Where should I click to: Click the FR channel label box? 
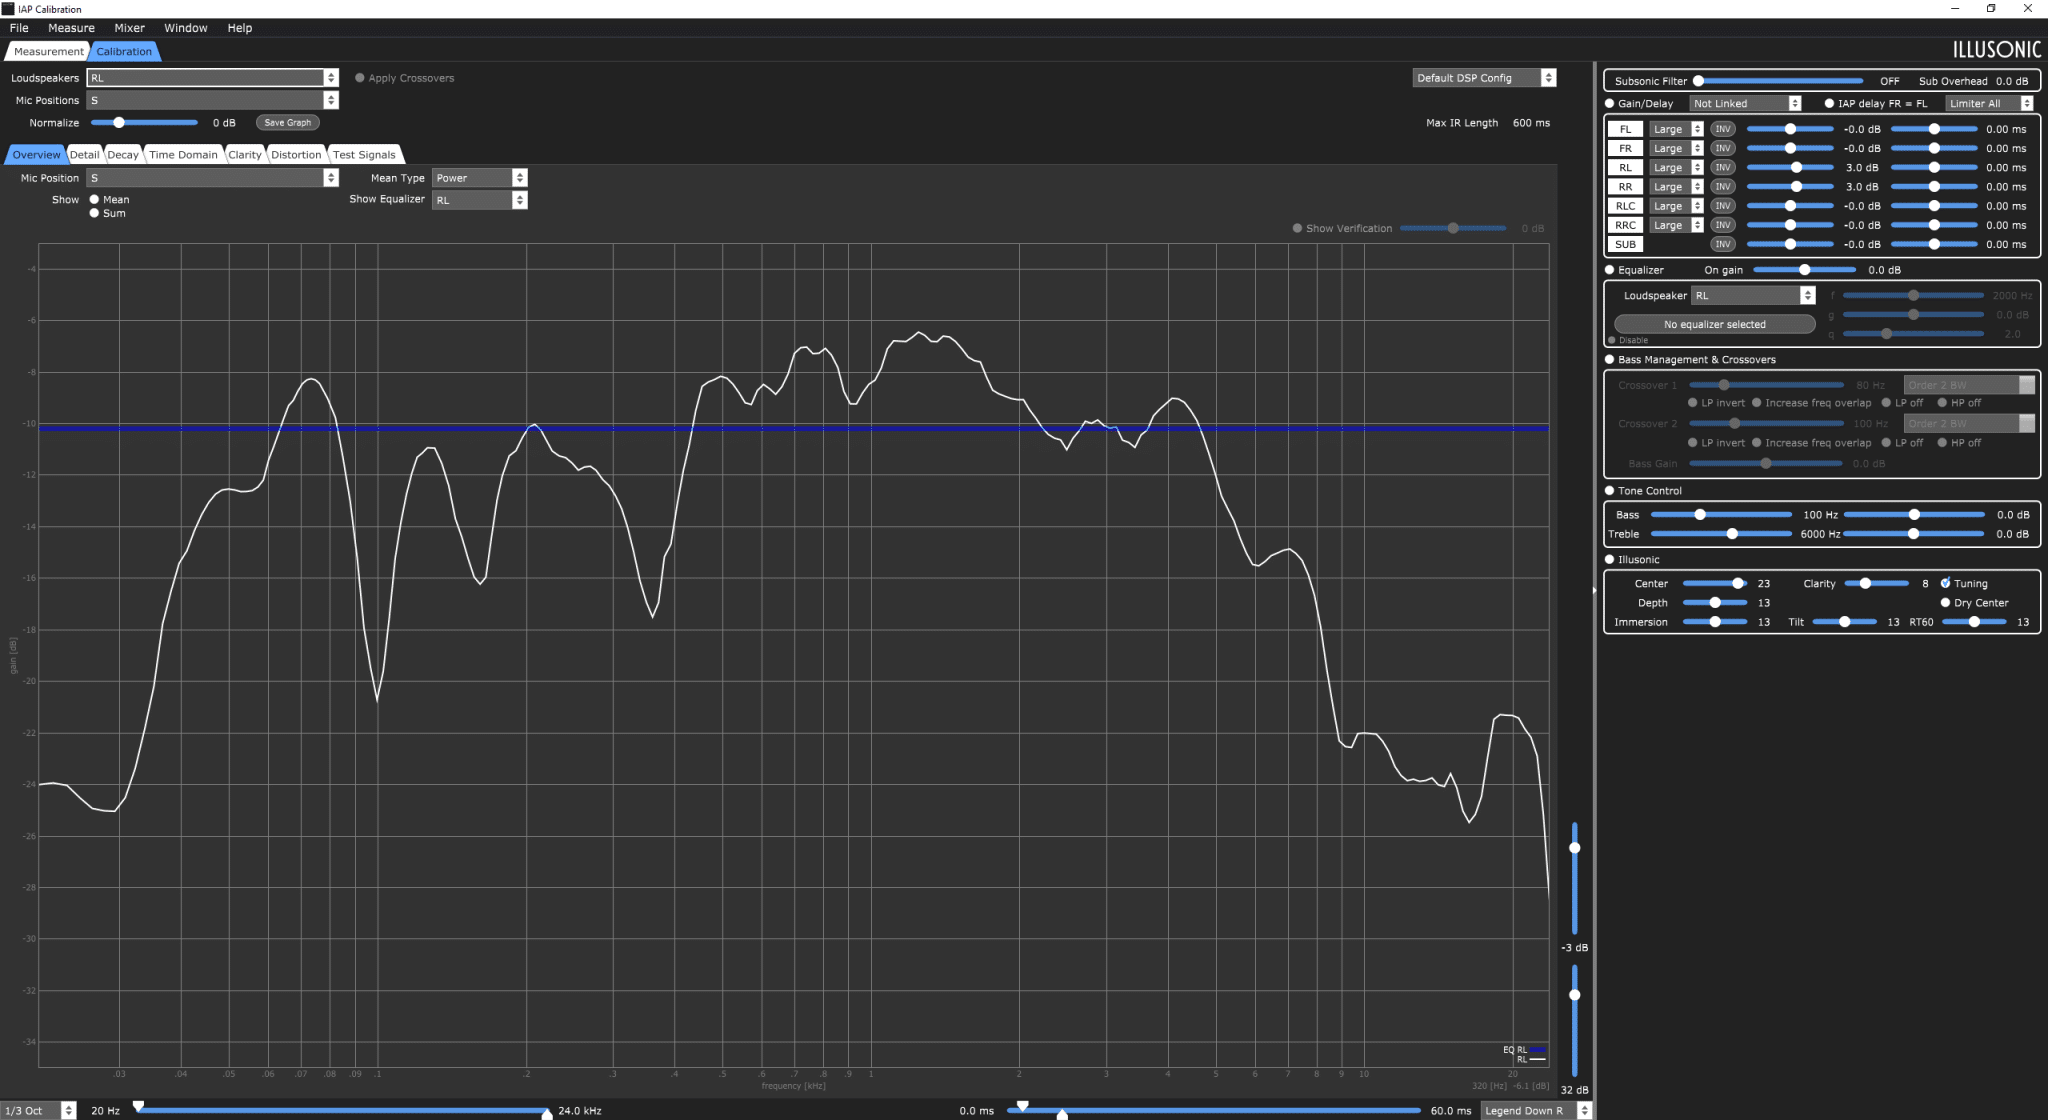tap(1625, 148)
